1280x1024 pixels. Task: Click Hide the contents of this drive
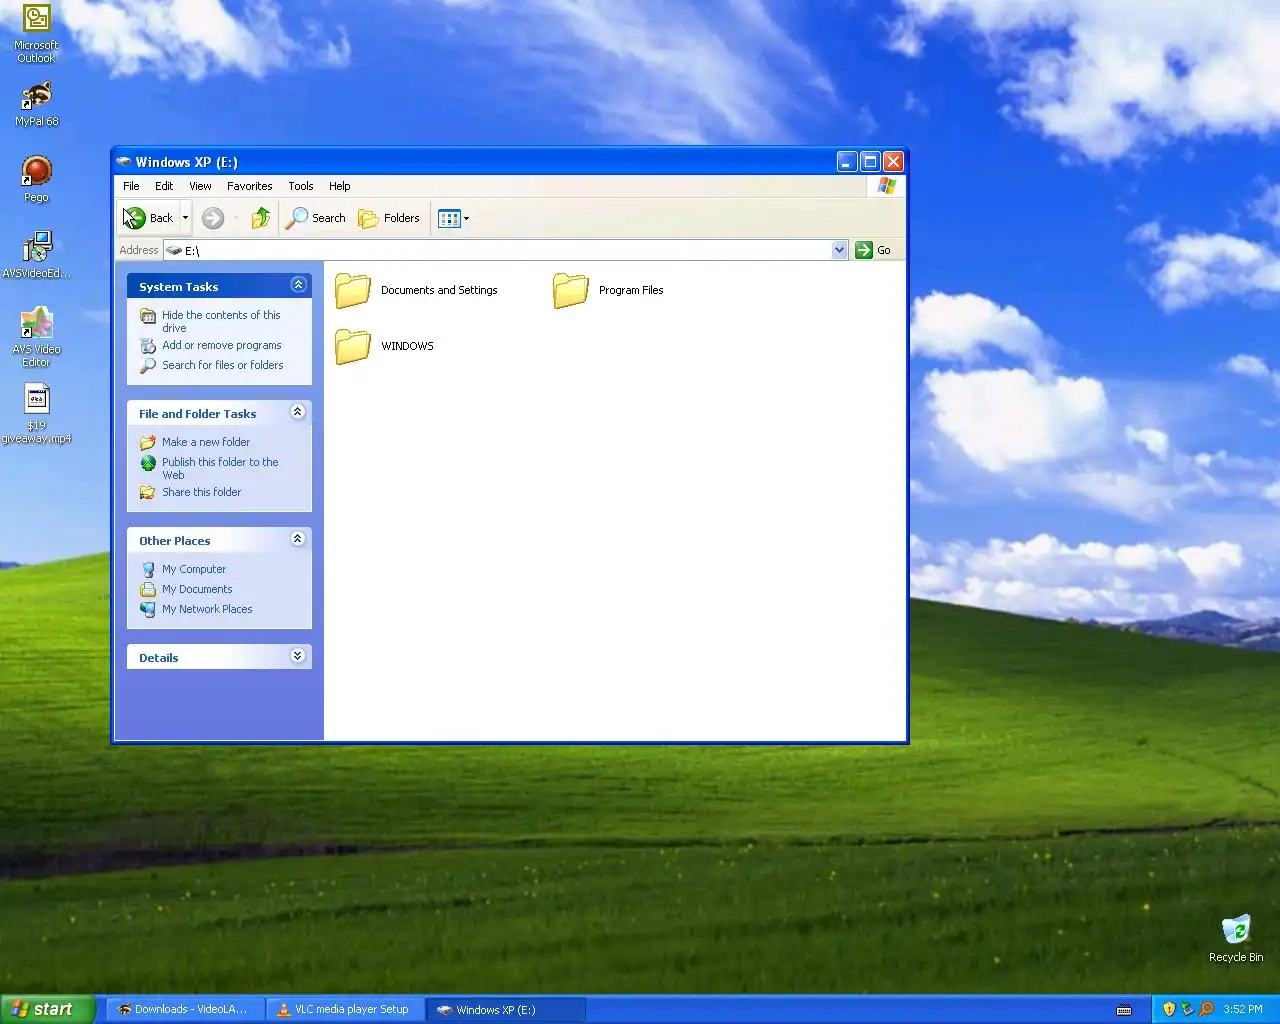[221, 321]
